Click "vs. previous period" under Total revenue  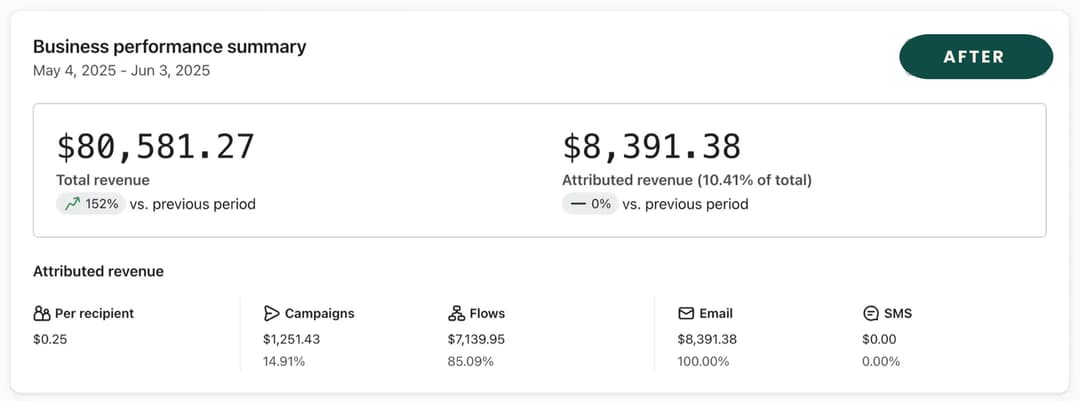point(193,205)
